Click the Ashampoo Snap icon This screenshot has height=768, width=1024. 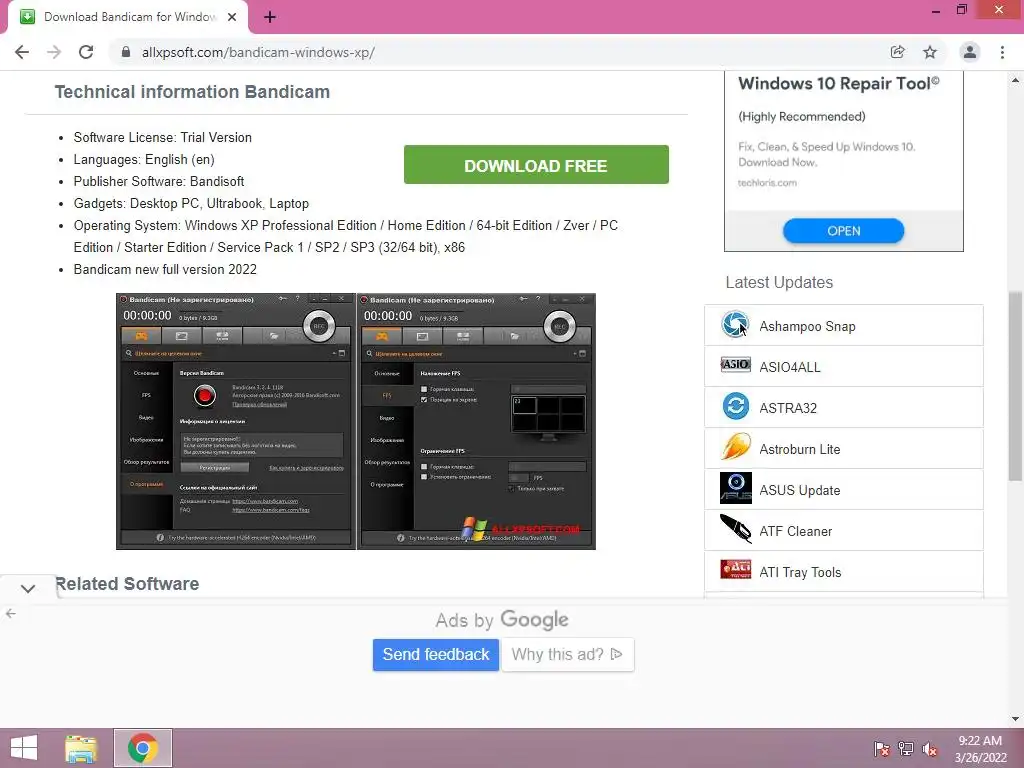click(735, 325)
